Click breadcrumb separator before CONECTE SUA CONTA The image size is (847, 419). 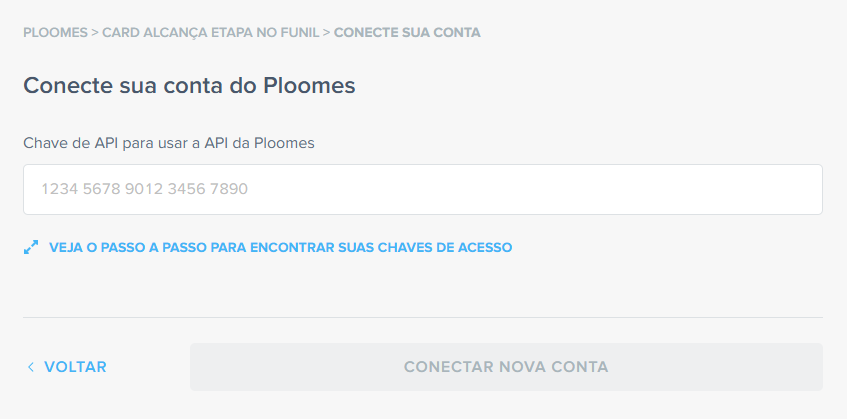326,32
